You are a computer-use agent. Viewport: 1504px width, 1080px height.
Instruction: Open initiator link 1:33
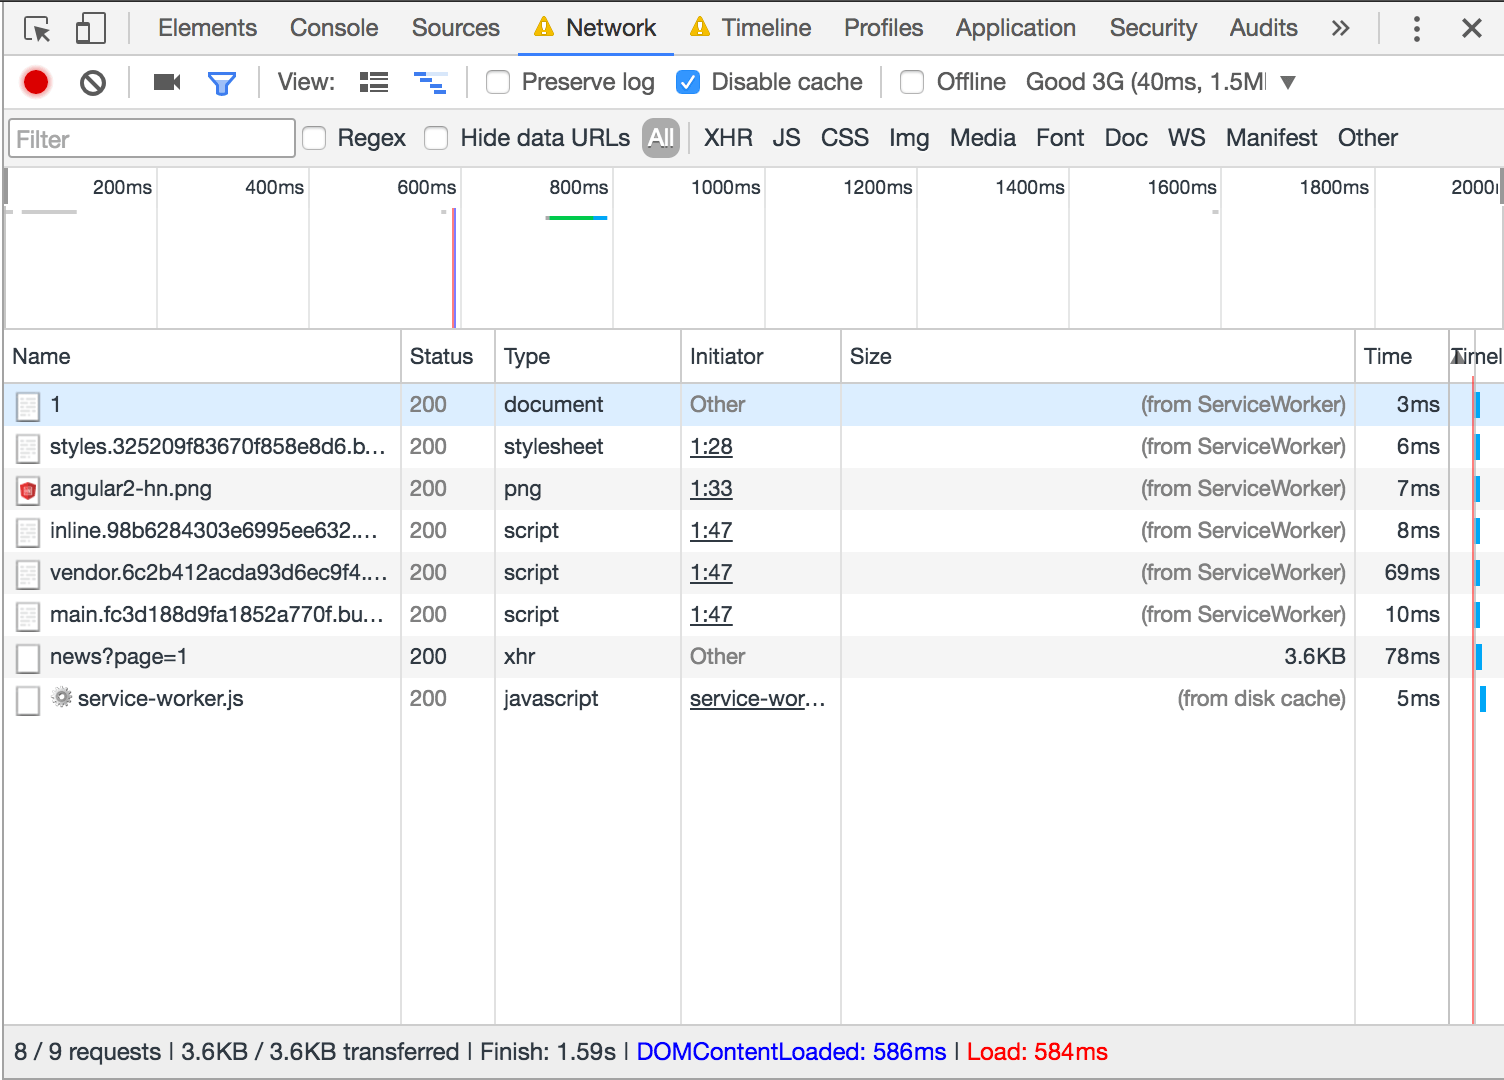pos(711,489)
